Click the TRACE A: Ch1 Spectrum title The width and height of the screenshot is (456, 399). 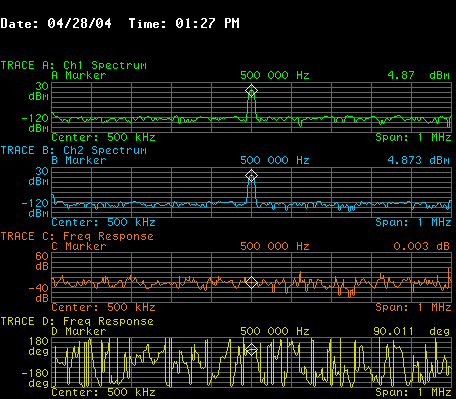click(74, 65)
